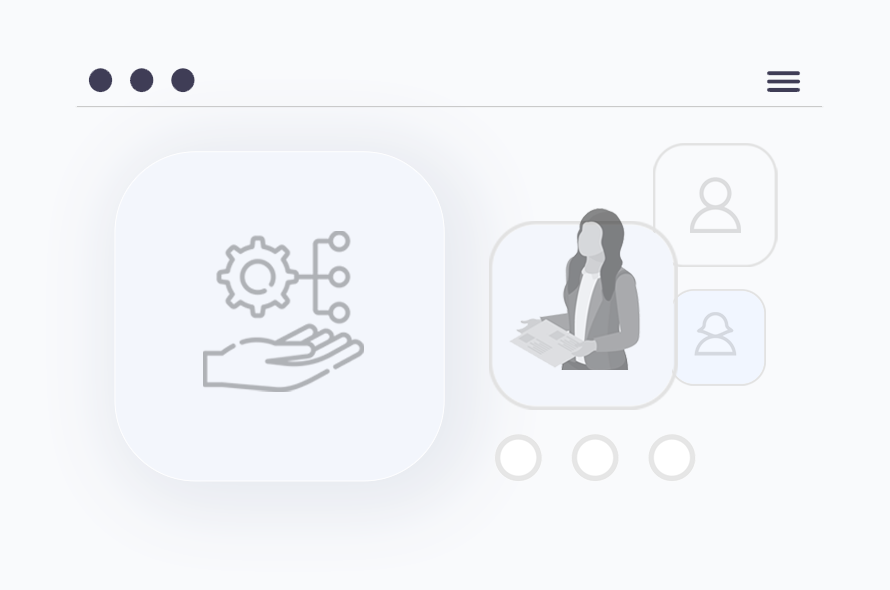
Task: Select the top node circle beside gear
Action: point(339,241)
